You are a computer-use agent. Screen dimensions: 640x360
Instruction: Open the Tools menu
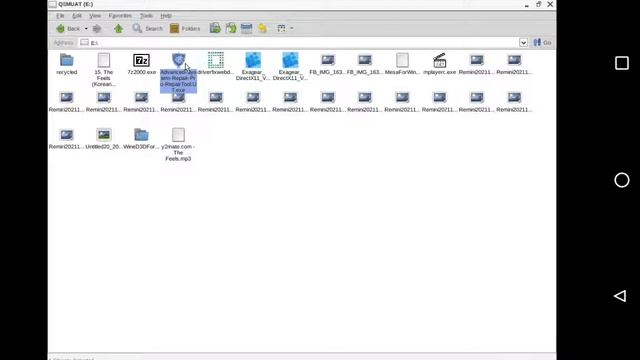click(x=146, y=16)
